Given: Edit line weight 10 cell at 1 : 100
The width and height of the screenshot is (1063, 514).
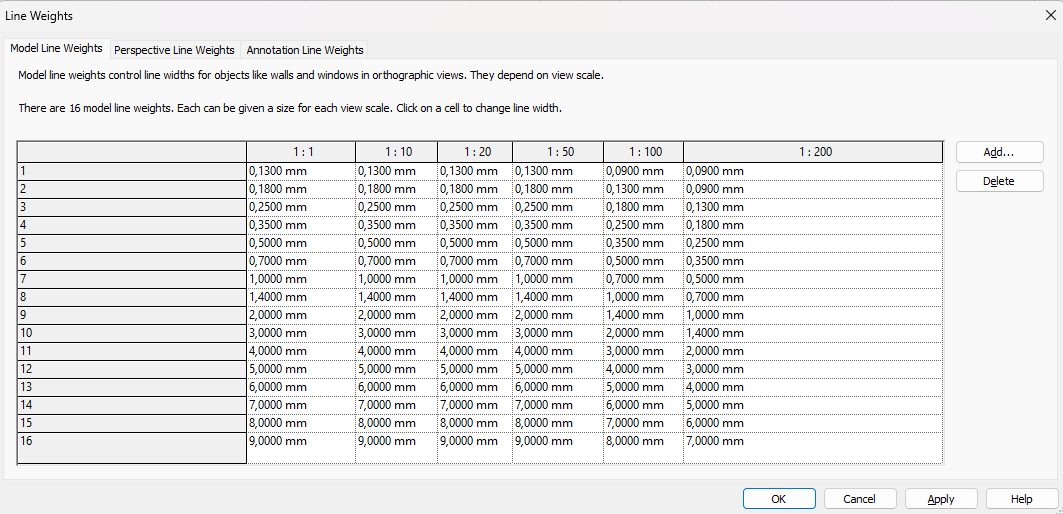Looking at the screenshot, I should 643,333.
